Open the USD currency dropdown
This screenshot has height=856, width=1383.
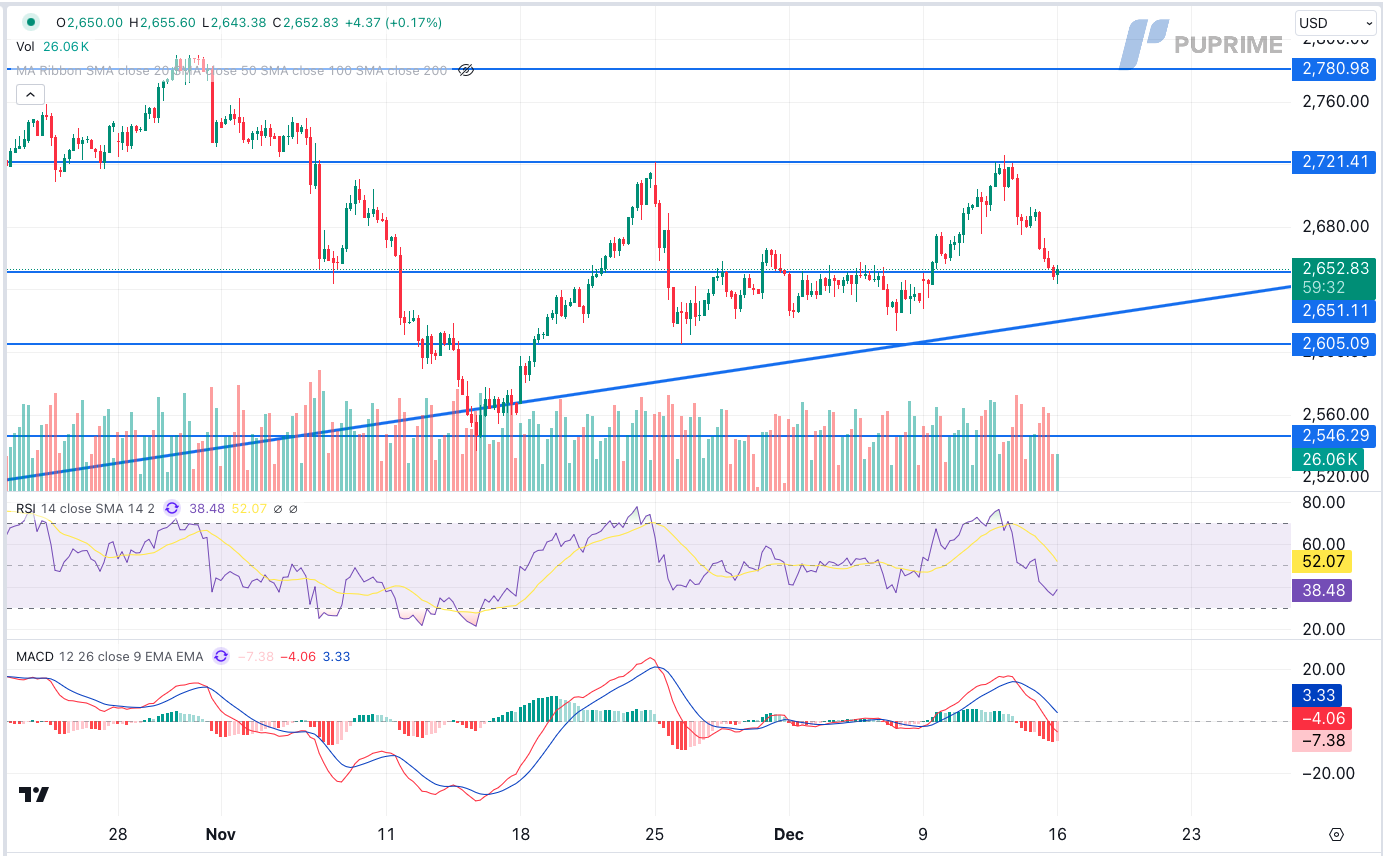tap(1335, 22)
